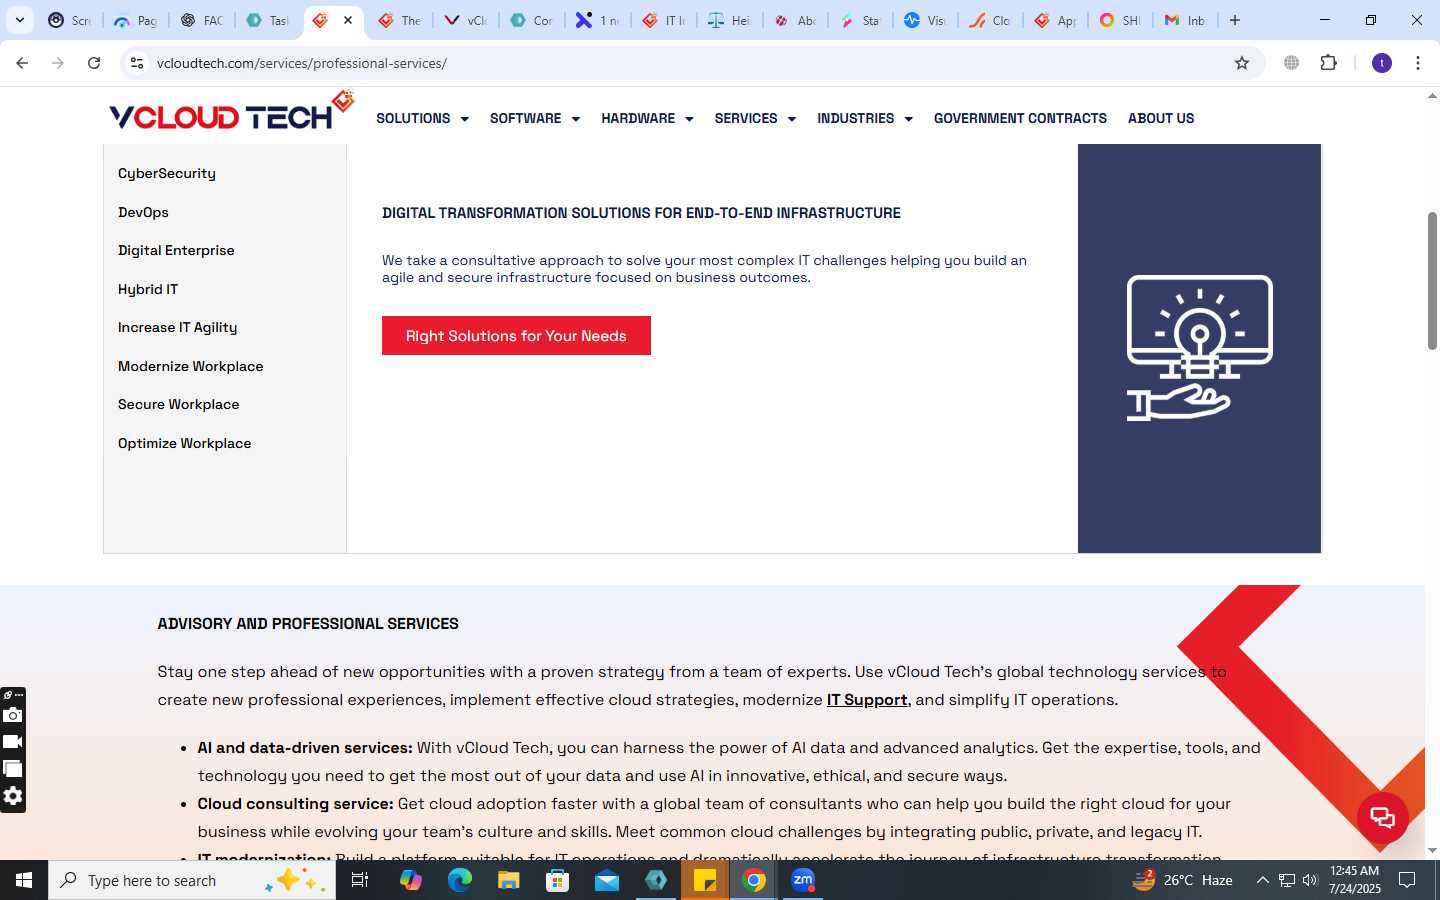Close the active vCloud Tech tab
The height and width of the screenshot is (900, 1440).
click(348, 20)
